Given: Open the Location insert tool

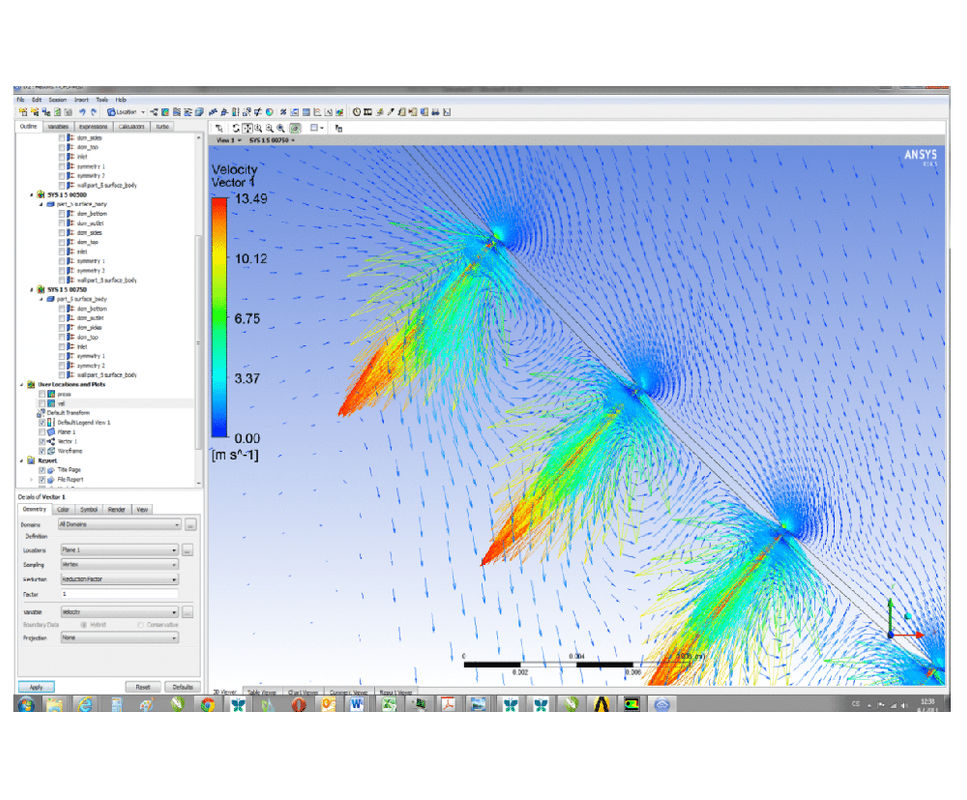Looking at the screenshot, I should tap(124, 112).
